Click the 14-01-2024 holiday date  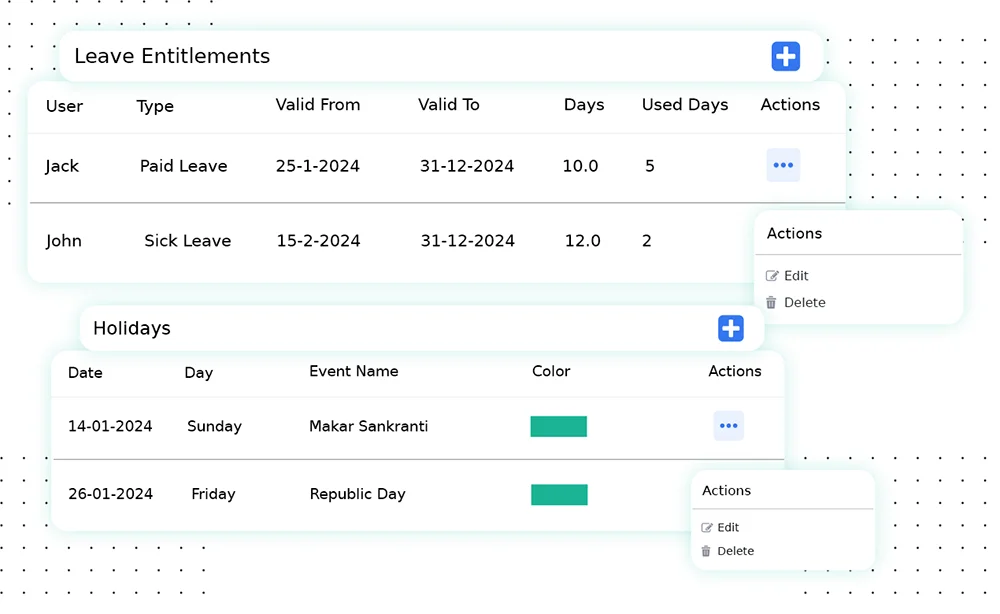coord(110,426)
